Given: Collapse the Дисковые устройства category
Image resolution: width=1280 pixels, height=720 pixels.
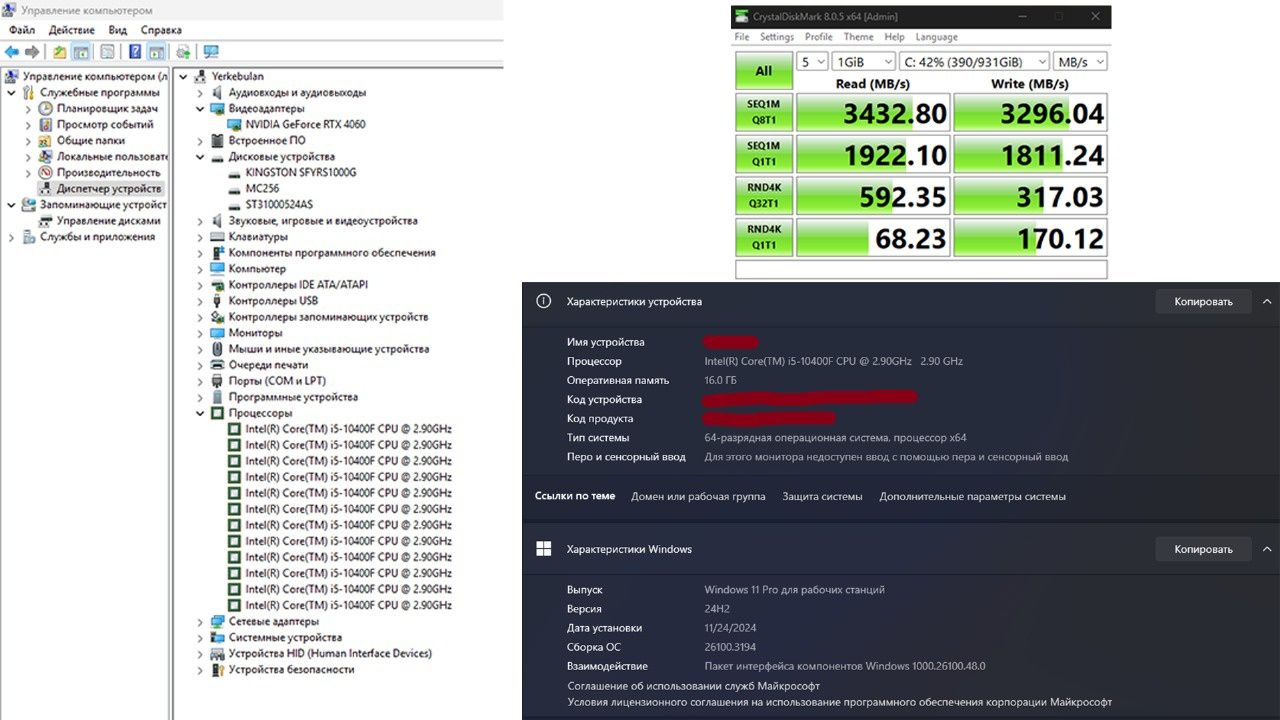Looking at the screenshot, I should point(200,156).
